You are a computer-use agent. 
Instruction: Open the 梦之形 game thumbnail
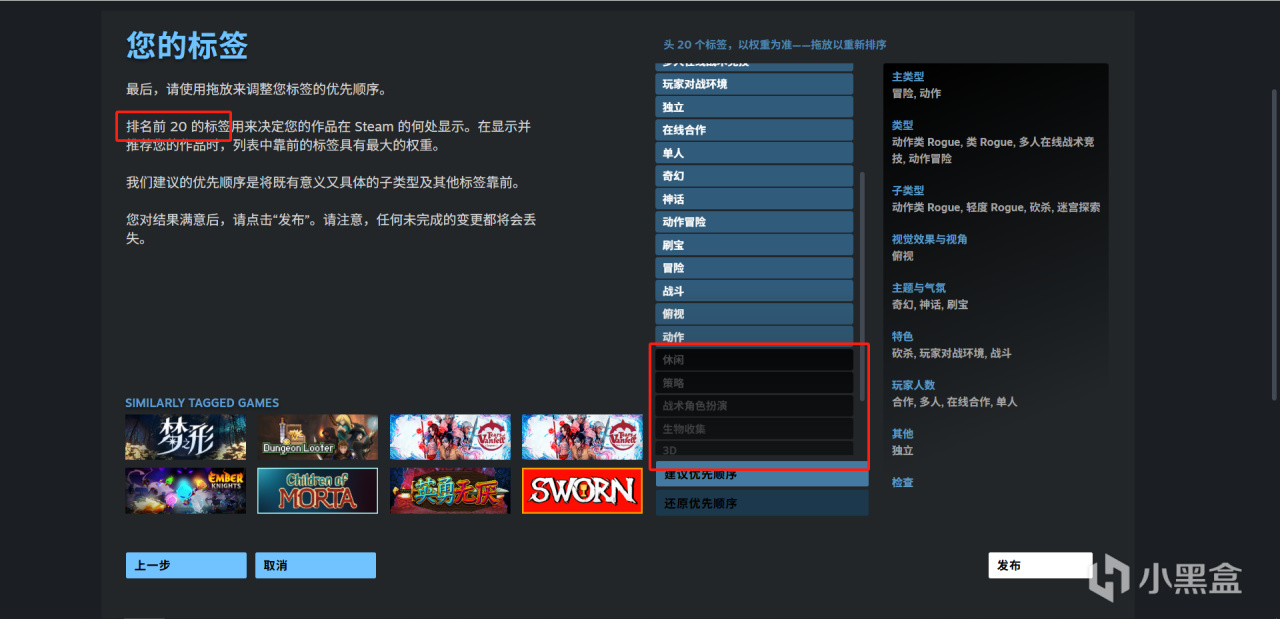186,437
